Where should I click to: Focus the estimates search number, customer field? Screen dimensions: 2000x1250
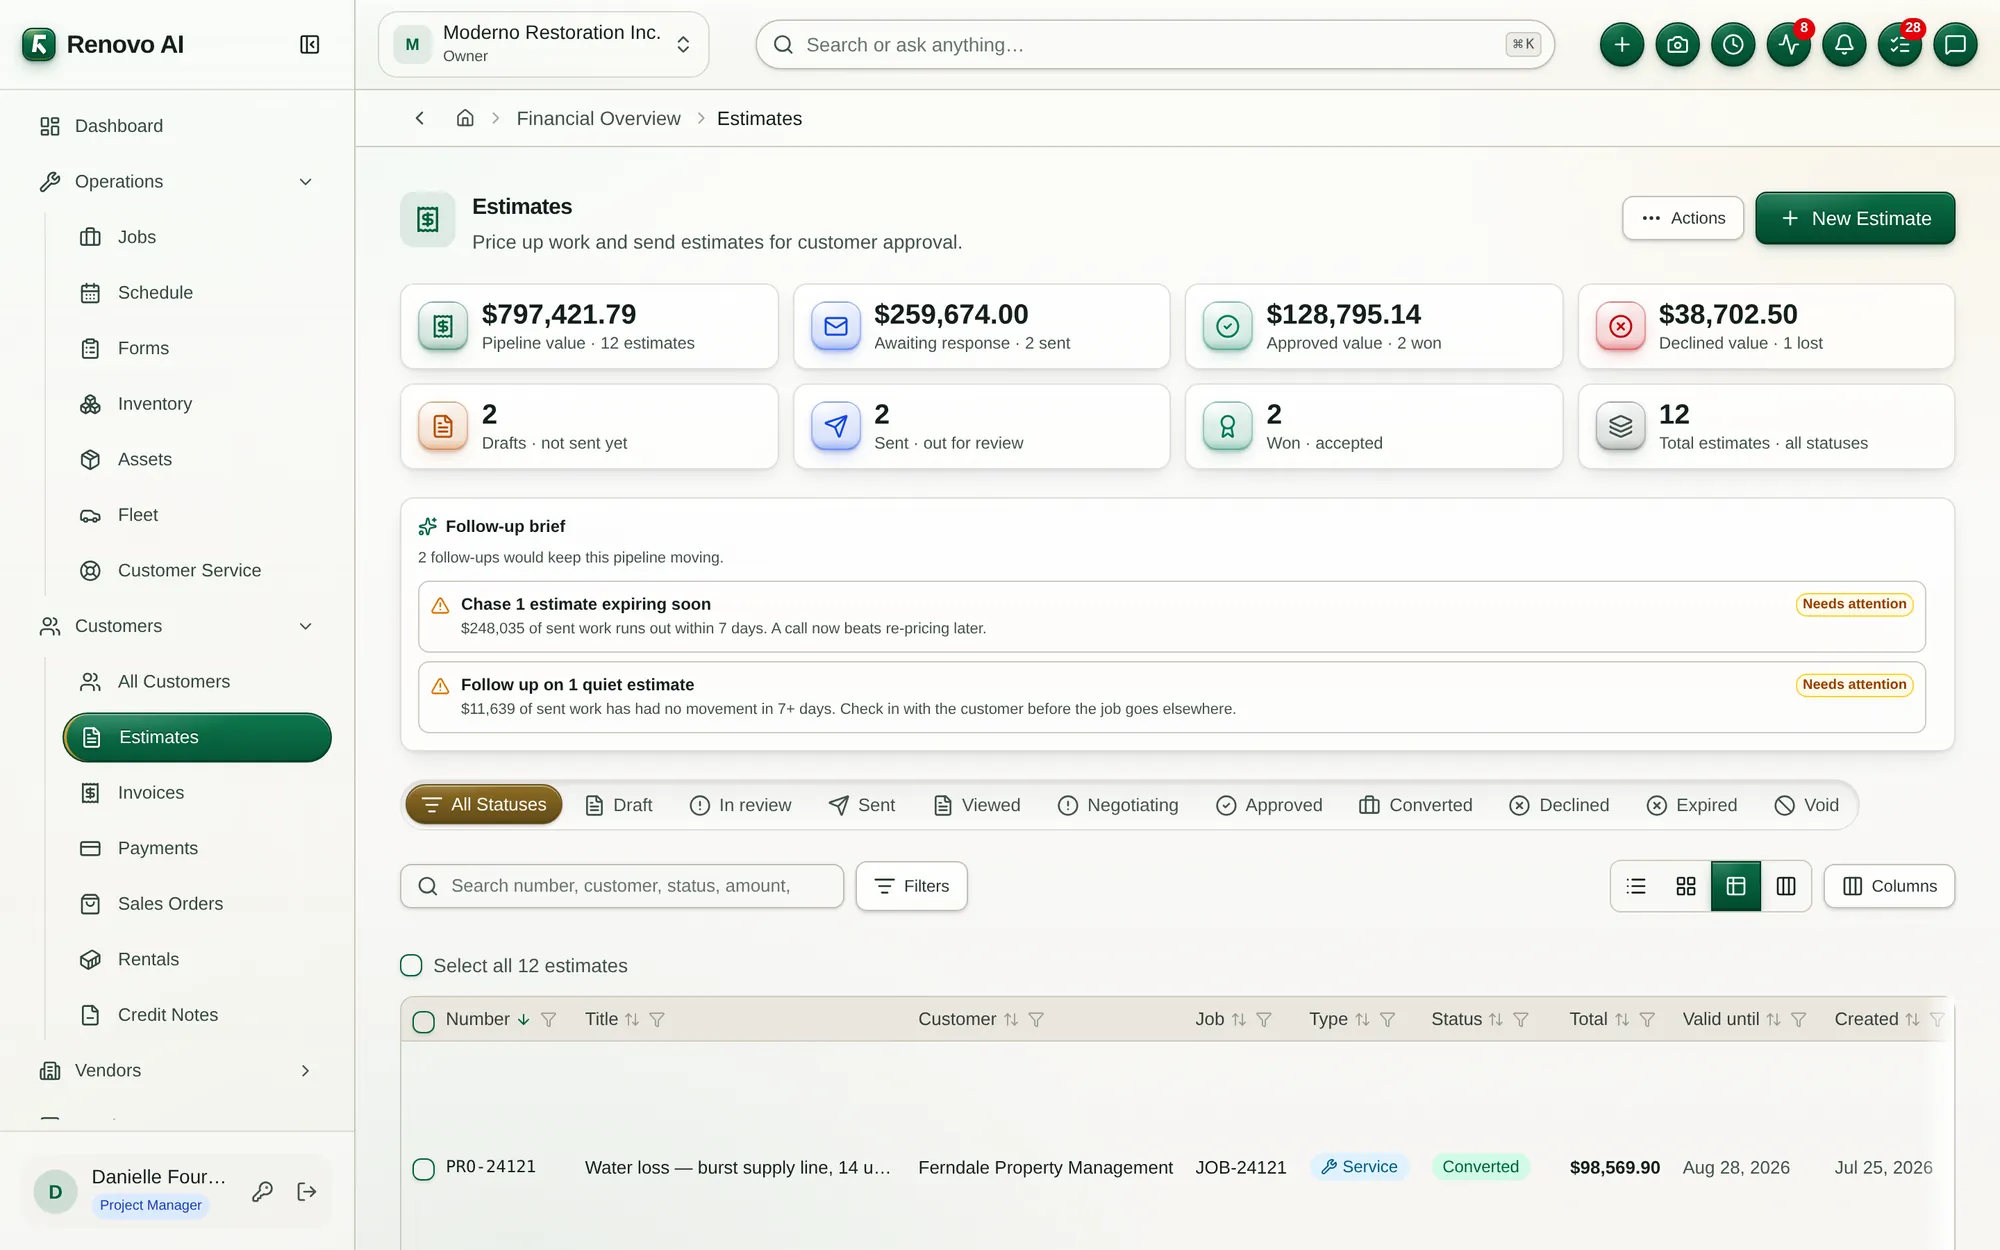point(622,886)
